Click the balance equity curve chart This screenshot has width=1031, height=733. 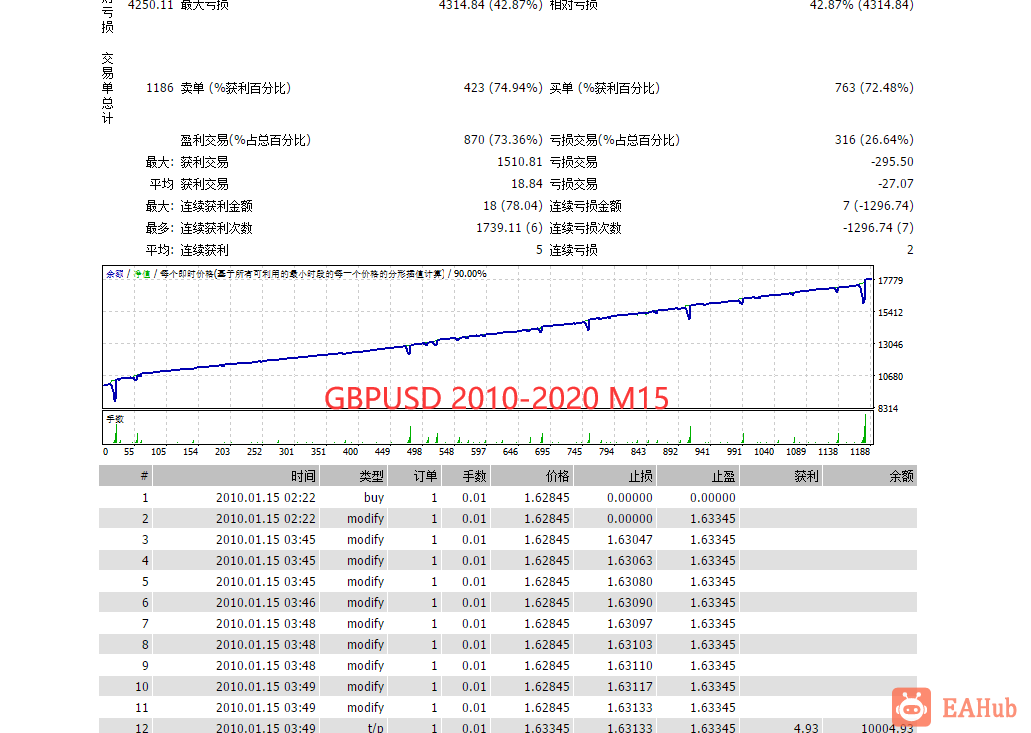coord(488,337)
